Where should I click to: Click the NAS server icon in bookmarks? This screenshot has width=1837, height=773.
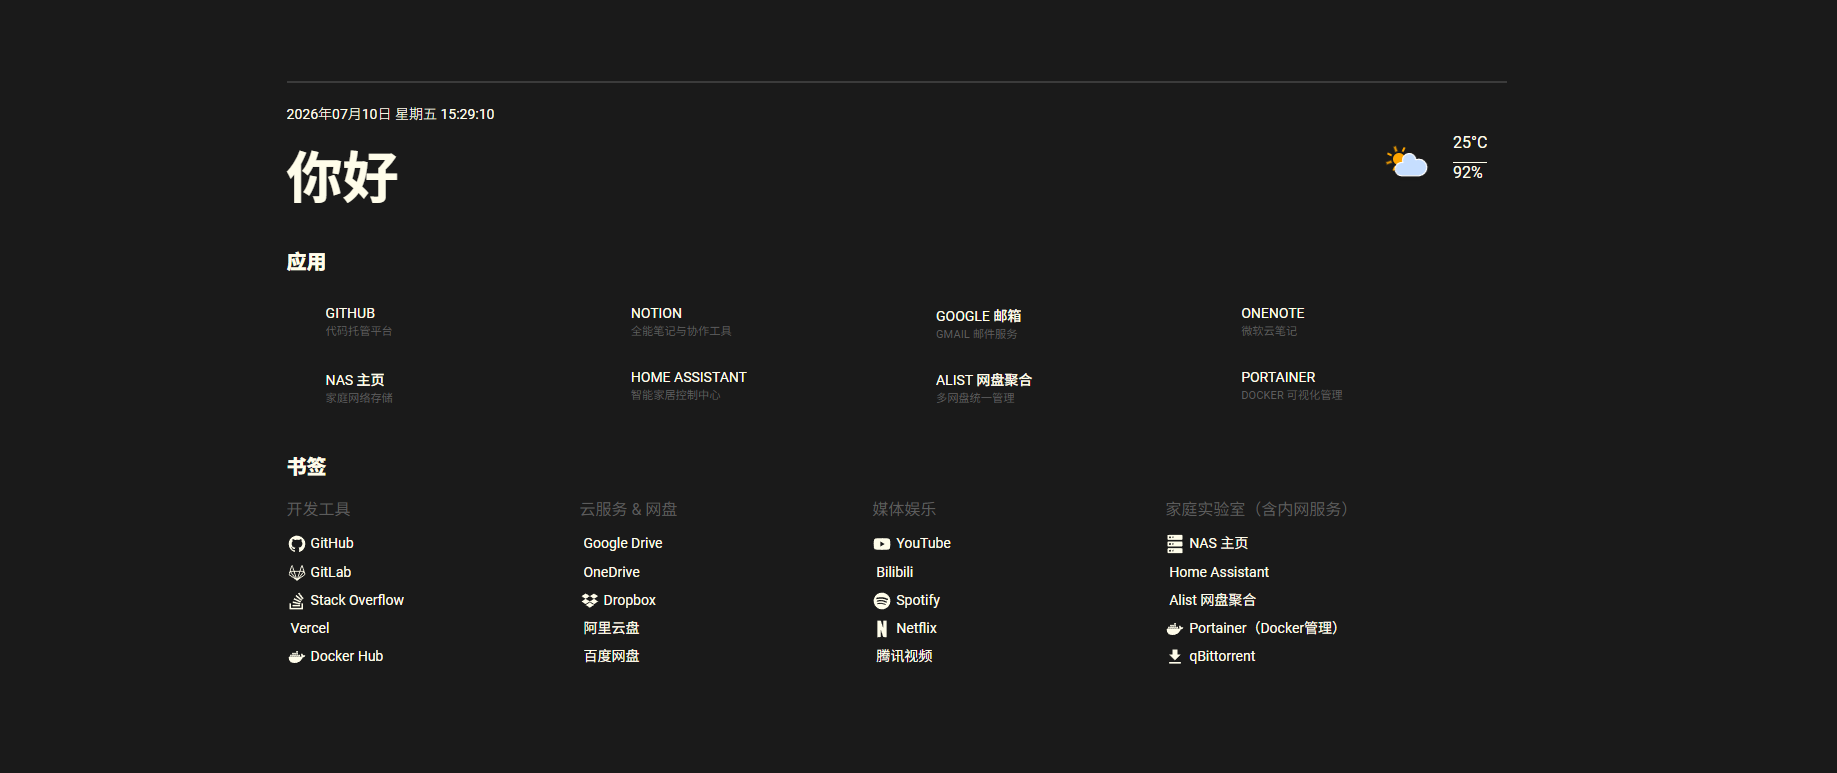[x=1175, y=544]
